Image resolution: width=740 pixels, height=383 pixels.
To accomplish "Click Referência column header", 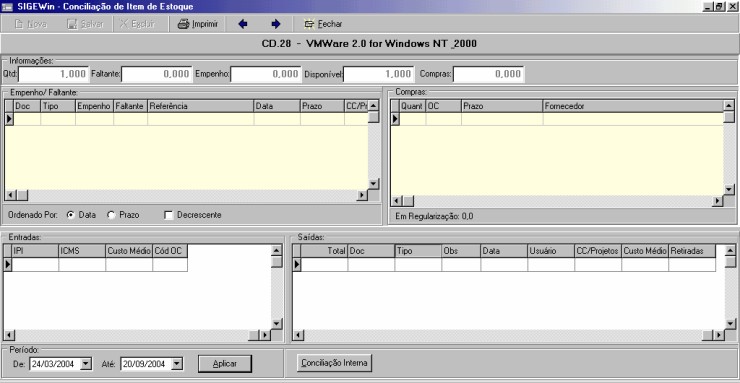I will tap(201, 106).
